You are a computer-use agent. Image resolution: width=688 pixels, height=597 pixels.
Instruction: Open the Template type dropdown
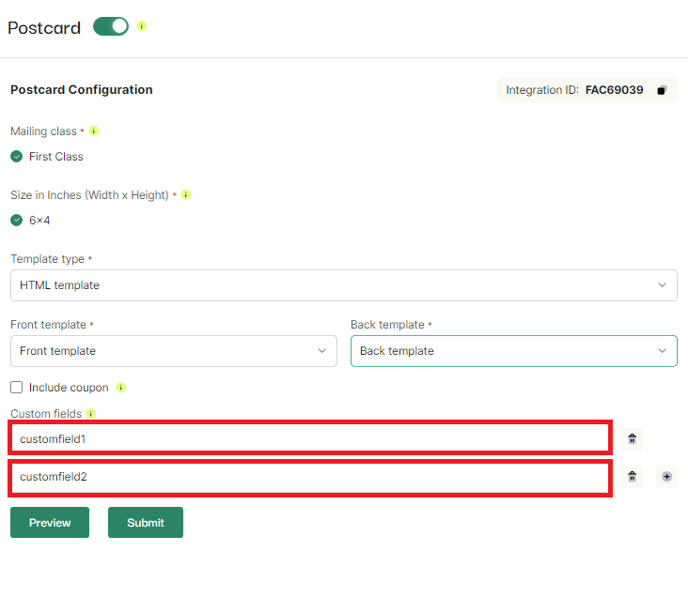tap(344, 285)
